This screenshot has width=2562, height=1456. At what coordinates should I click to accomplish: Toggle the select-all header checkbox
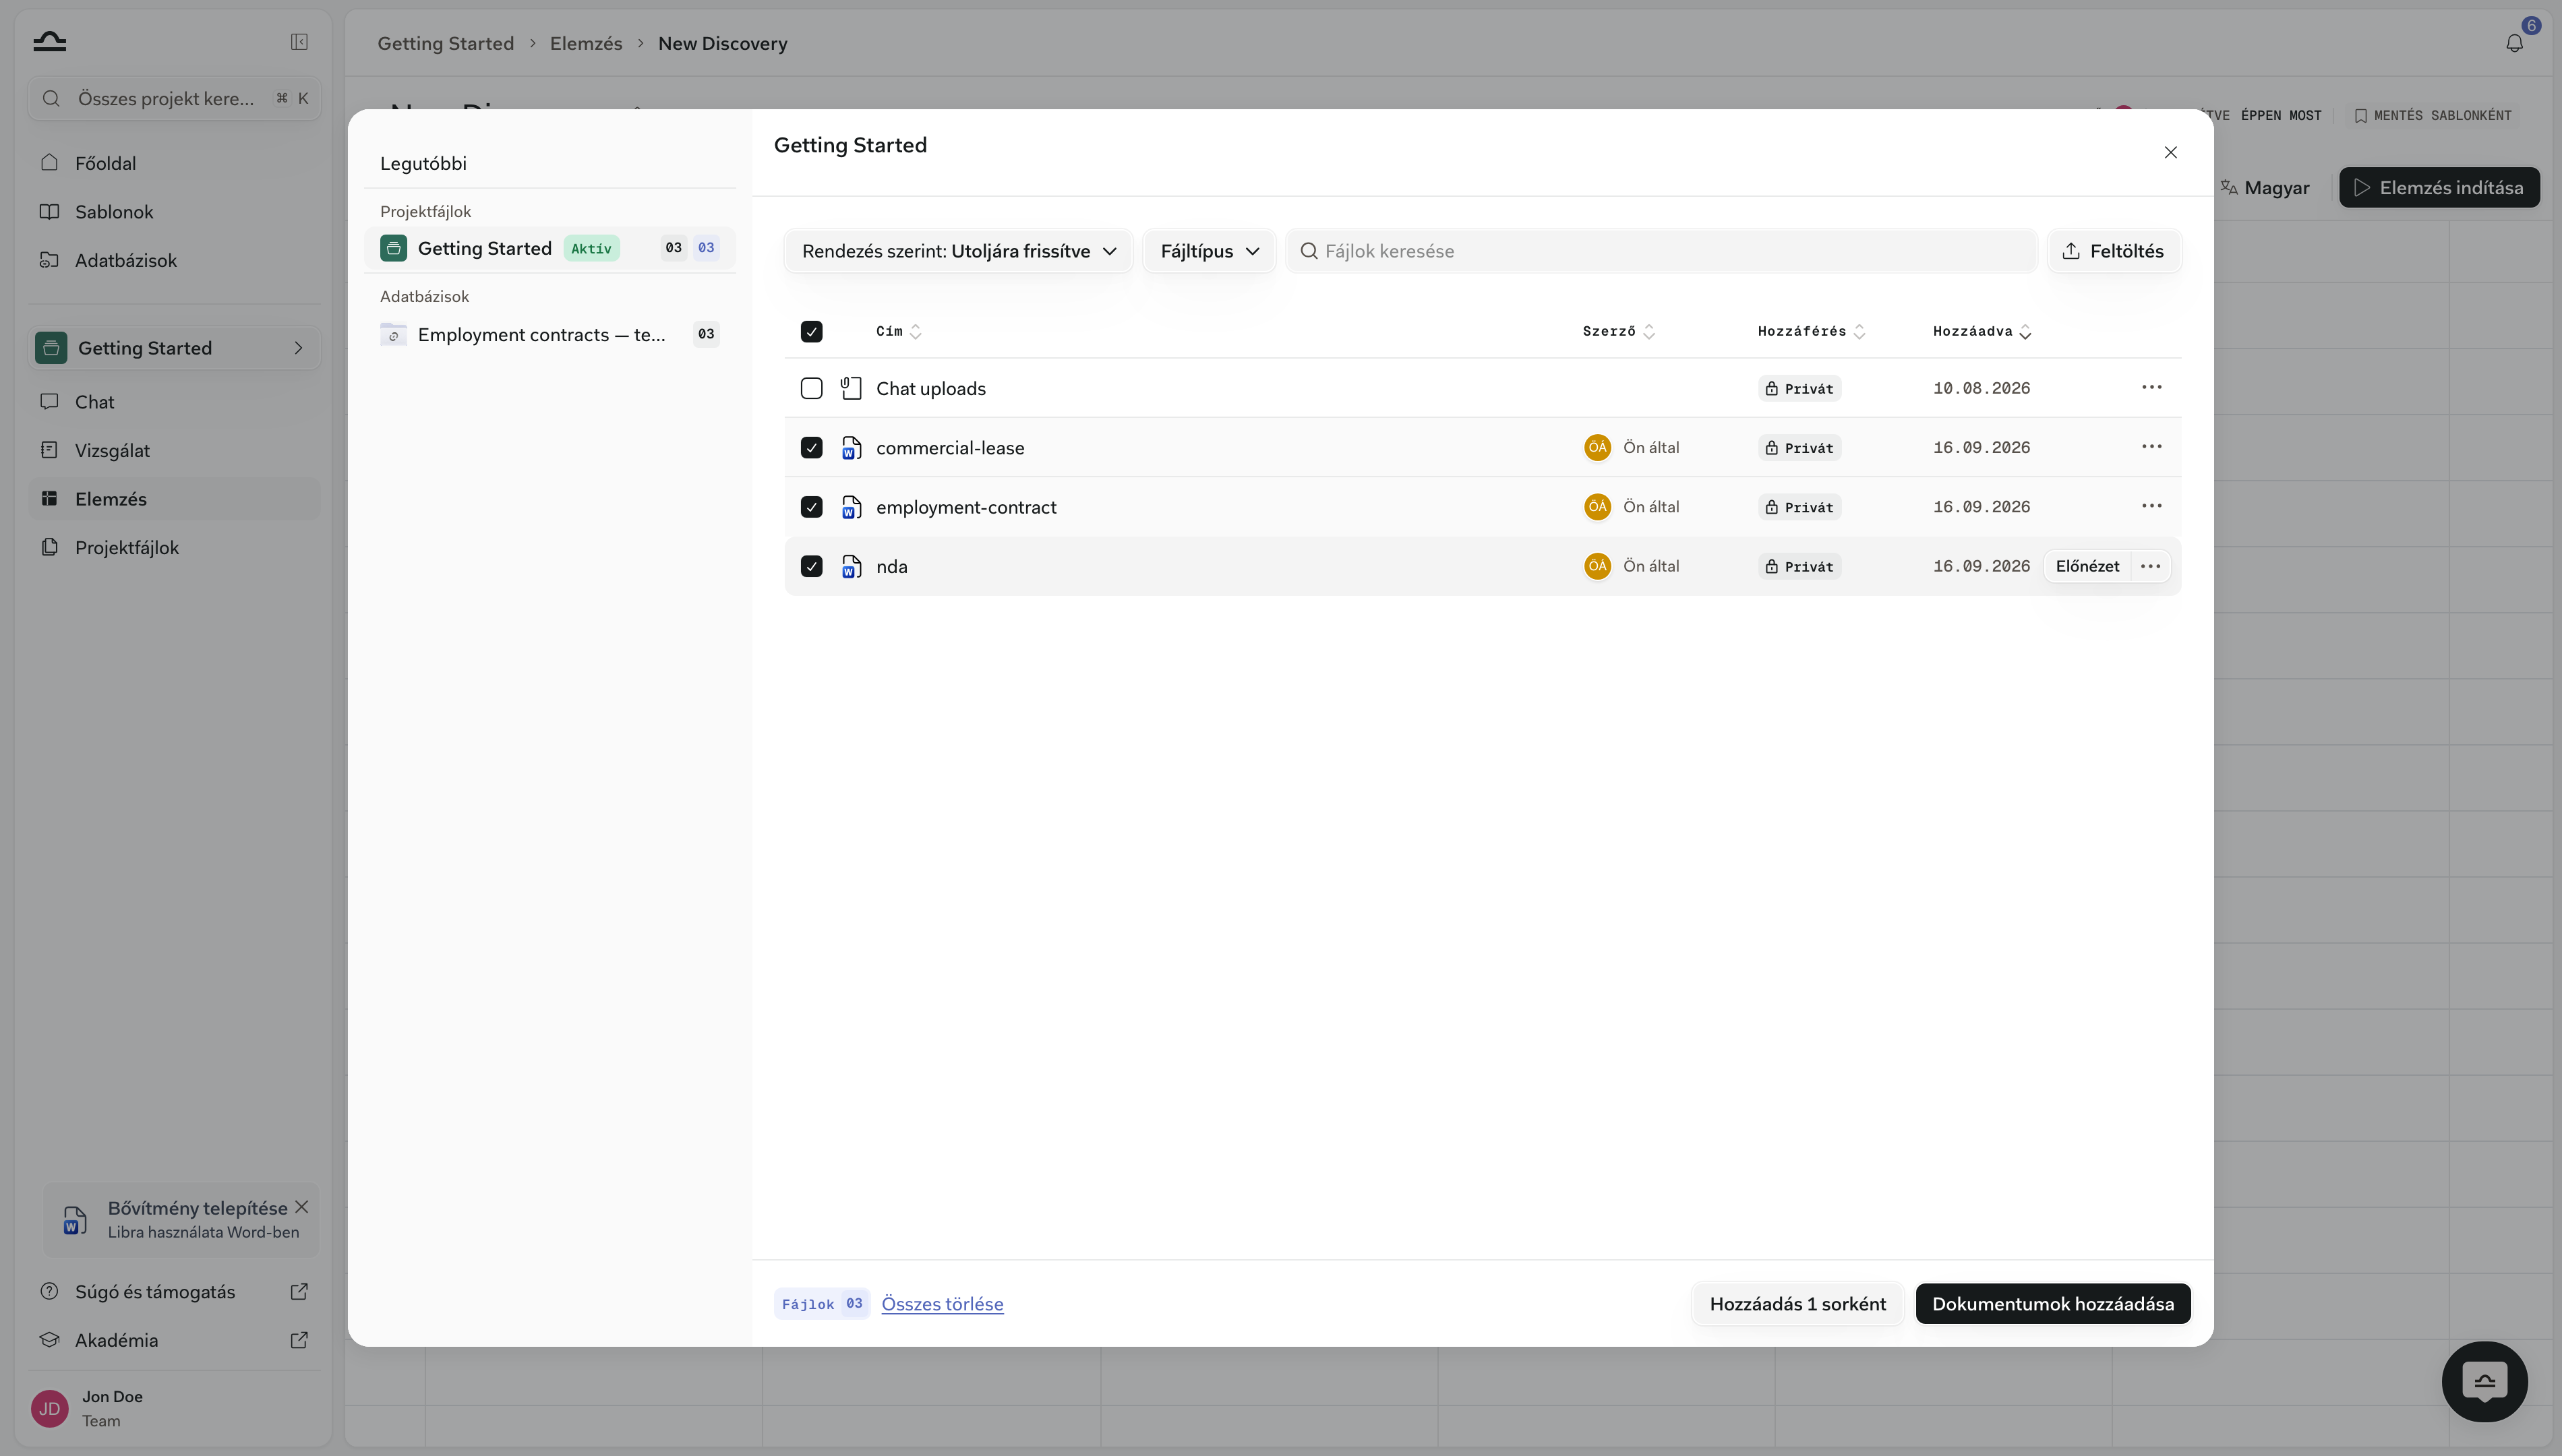coord(811,331)
